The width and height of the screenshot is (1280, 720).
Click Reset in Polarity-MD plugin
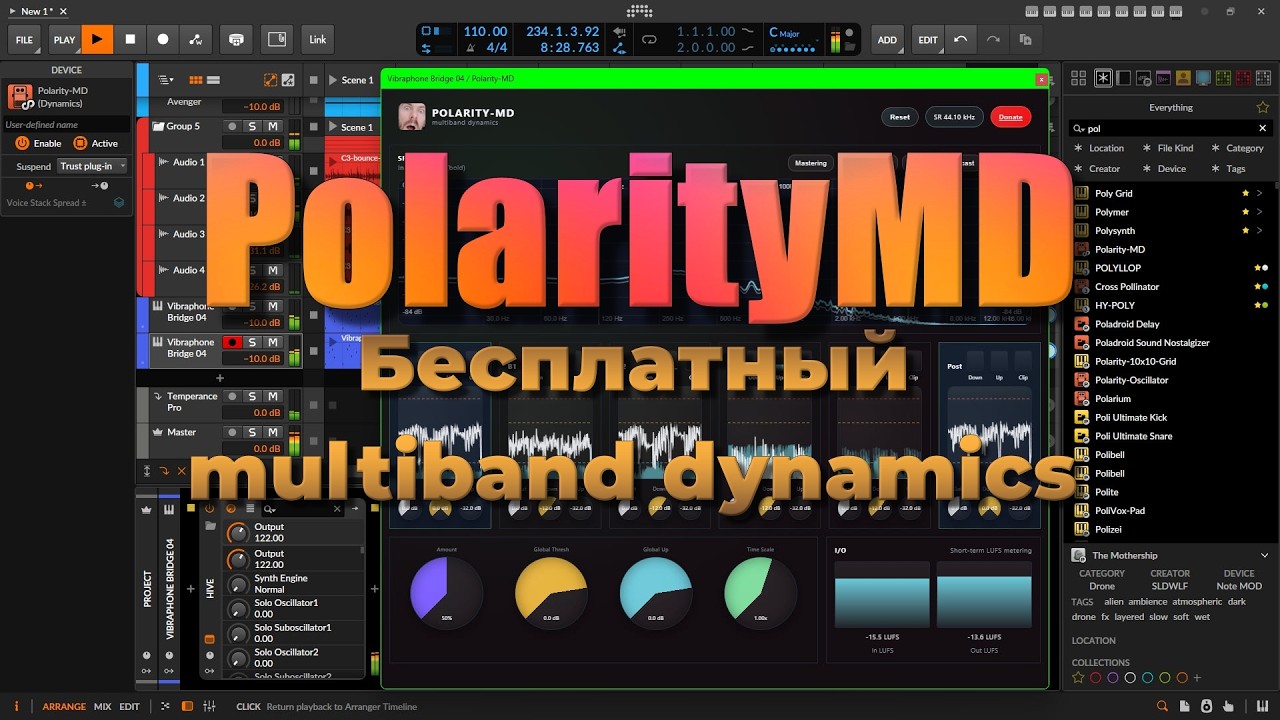coord(900,117)
